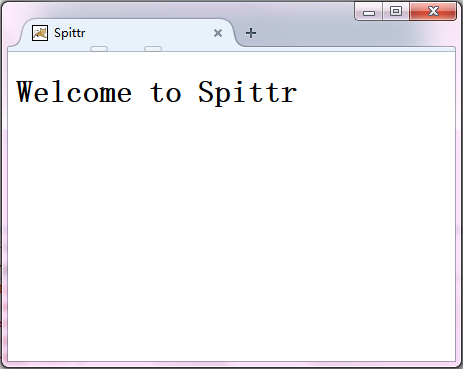Close the Spittr tab

pyautogui.click(x=218, y=33)
